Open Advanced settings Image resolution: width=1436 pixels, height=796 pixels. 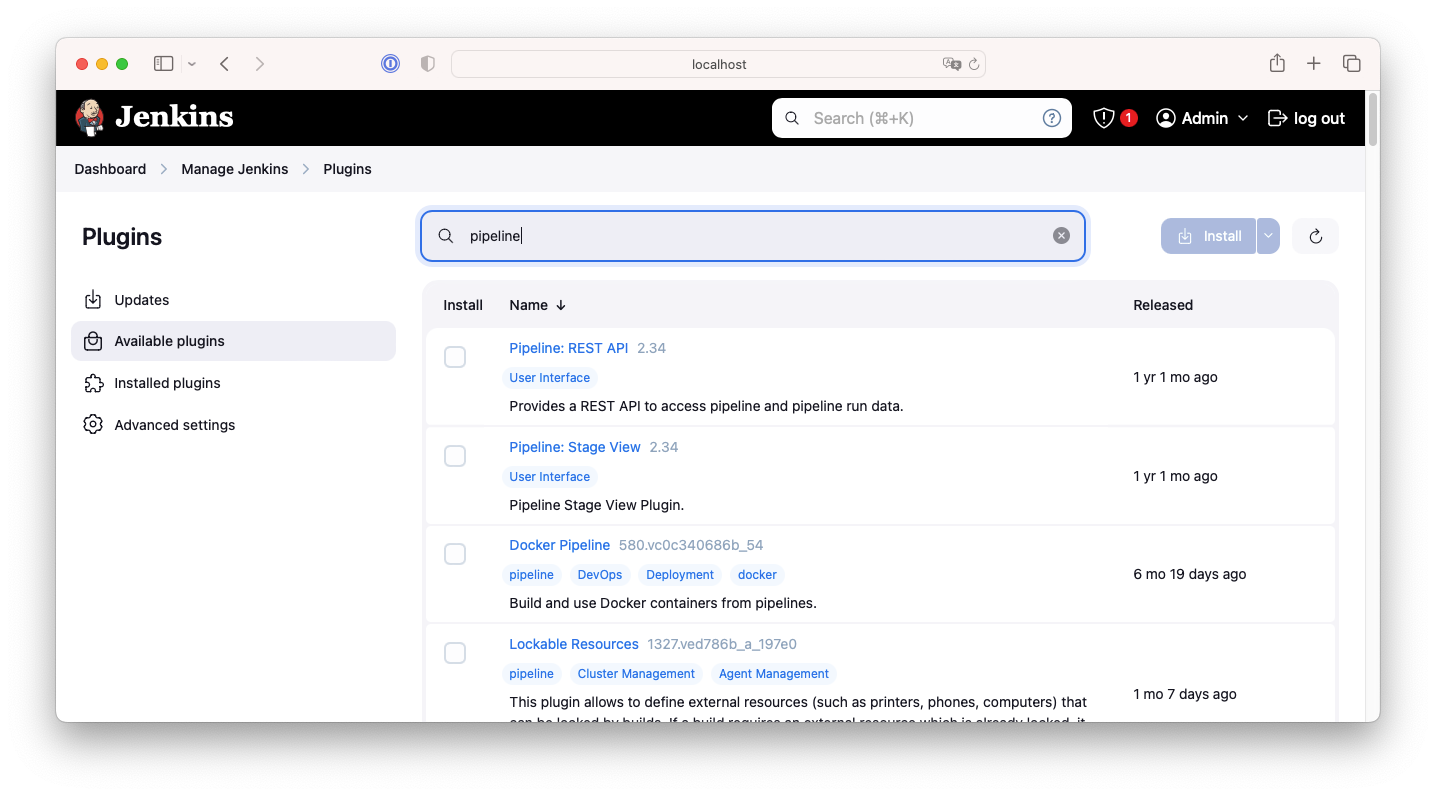(233, 425)
